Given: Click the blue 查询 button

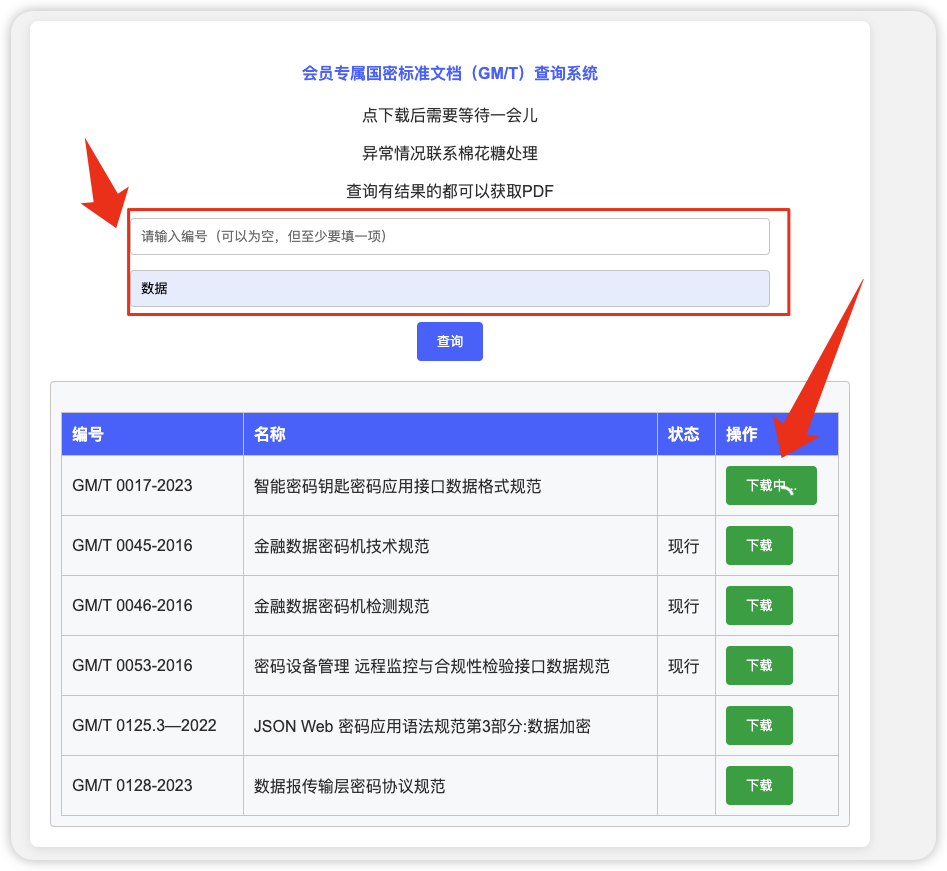Looking at the screenshot, I should tap(450, 341).
